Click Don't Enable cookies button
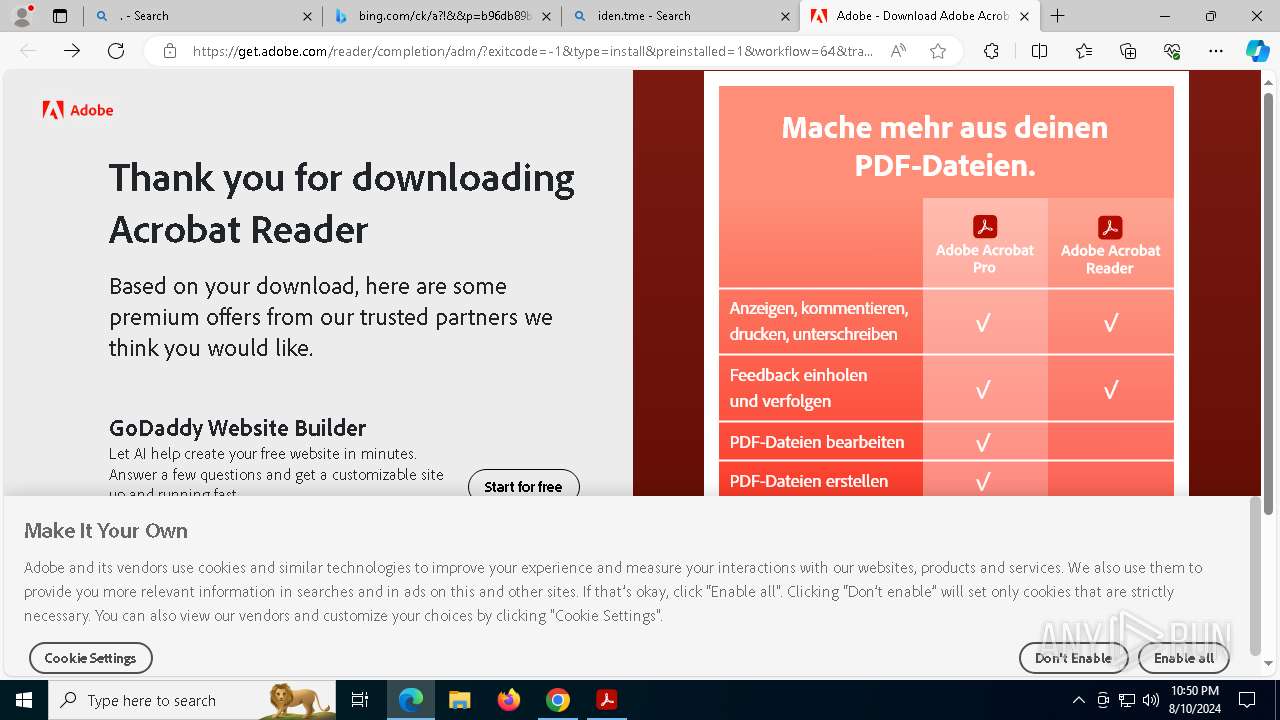This screenshot has width=1280, height=720. click(1073, 658)
